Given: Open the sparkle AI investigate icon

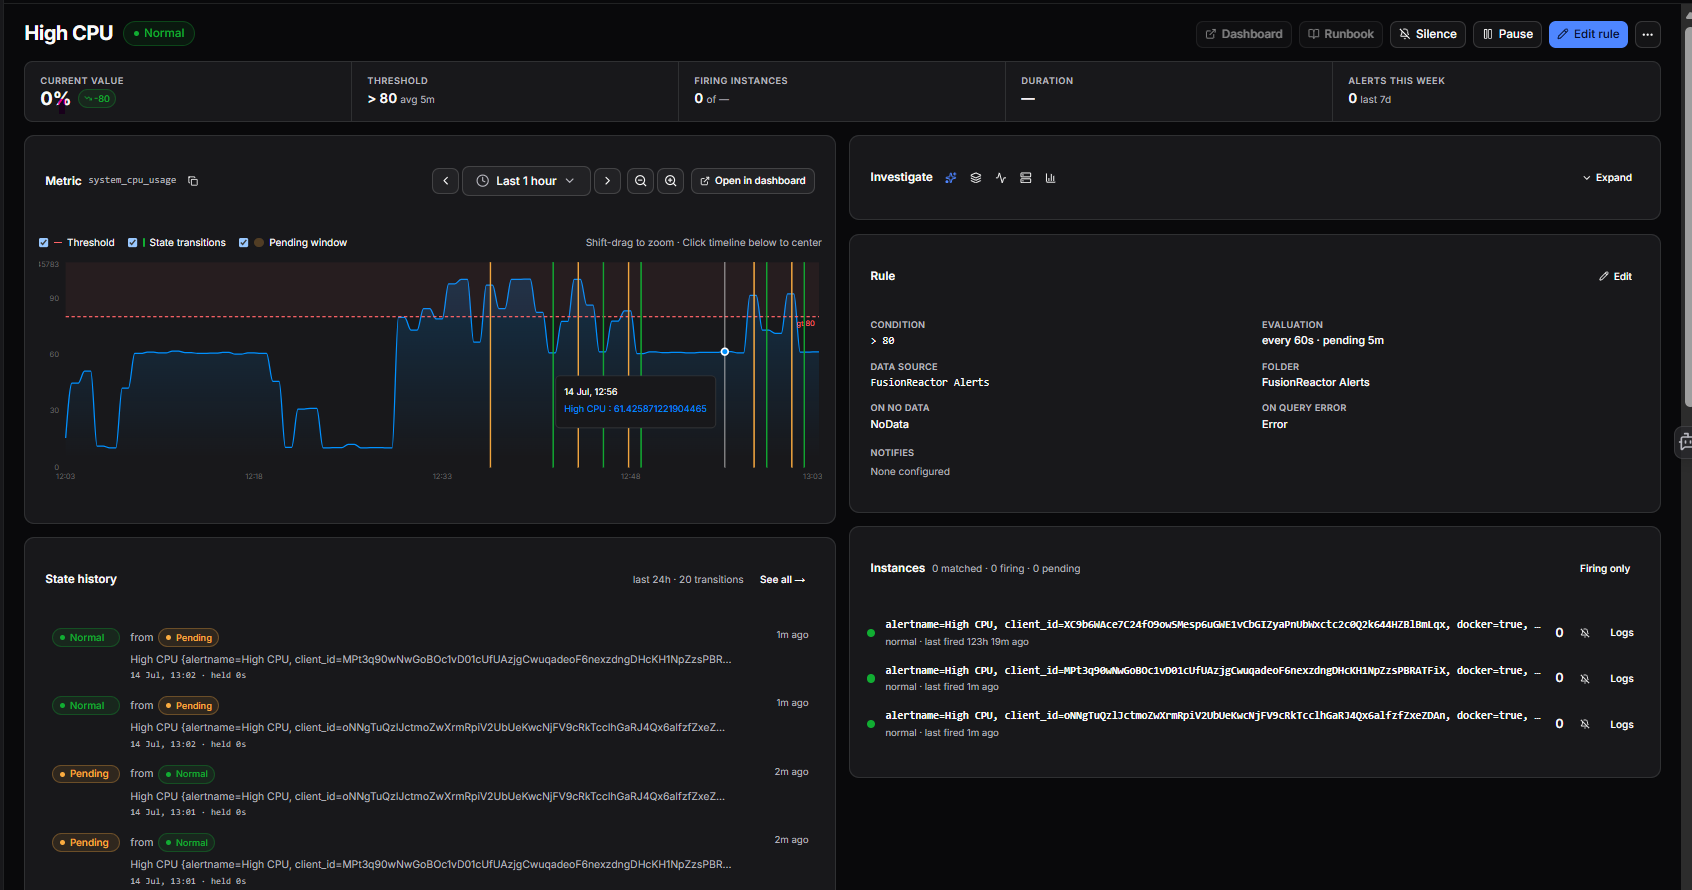Looking at the screenshot, I should coord(951,178).
